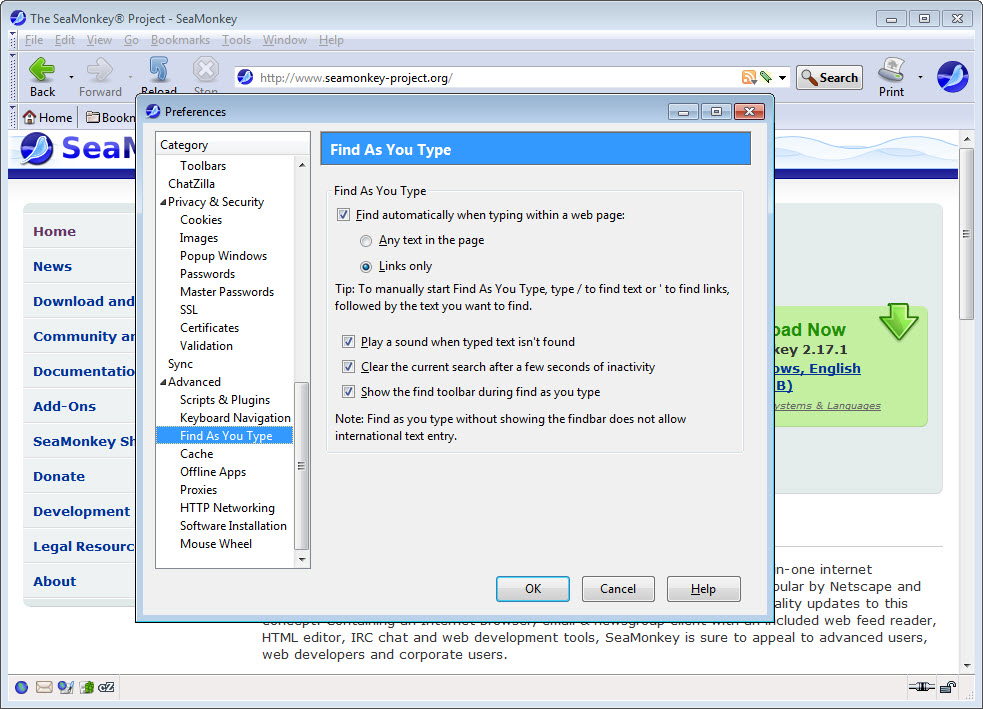Collapse the Advanced category twisty
Viewport: 983px width, 709px height.
coord(163,382)
